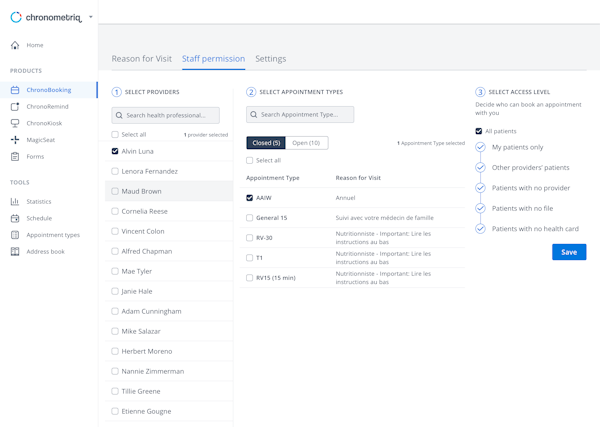
Task: Click the blue Save button
Action: pyautogui.click(x=568, y=252)
